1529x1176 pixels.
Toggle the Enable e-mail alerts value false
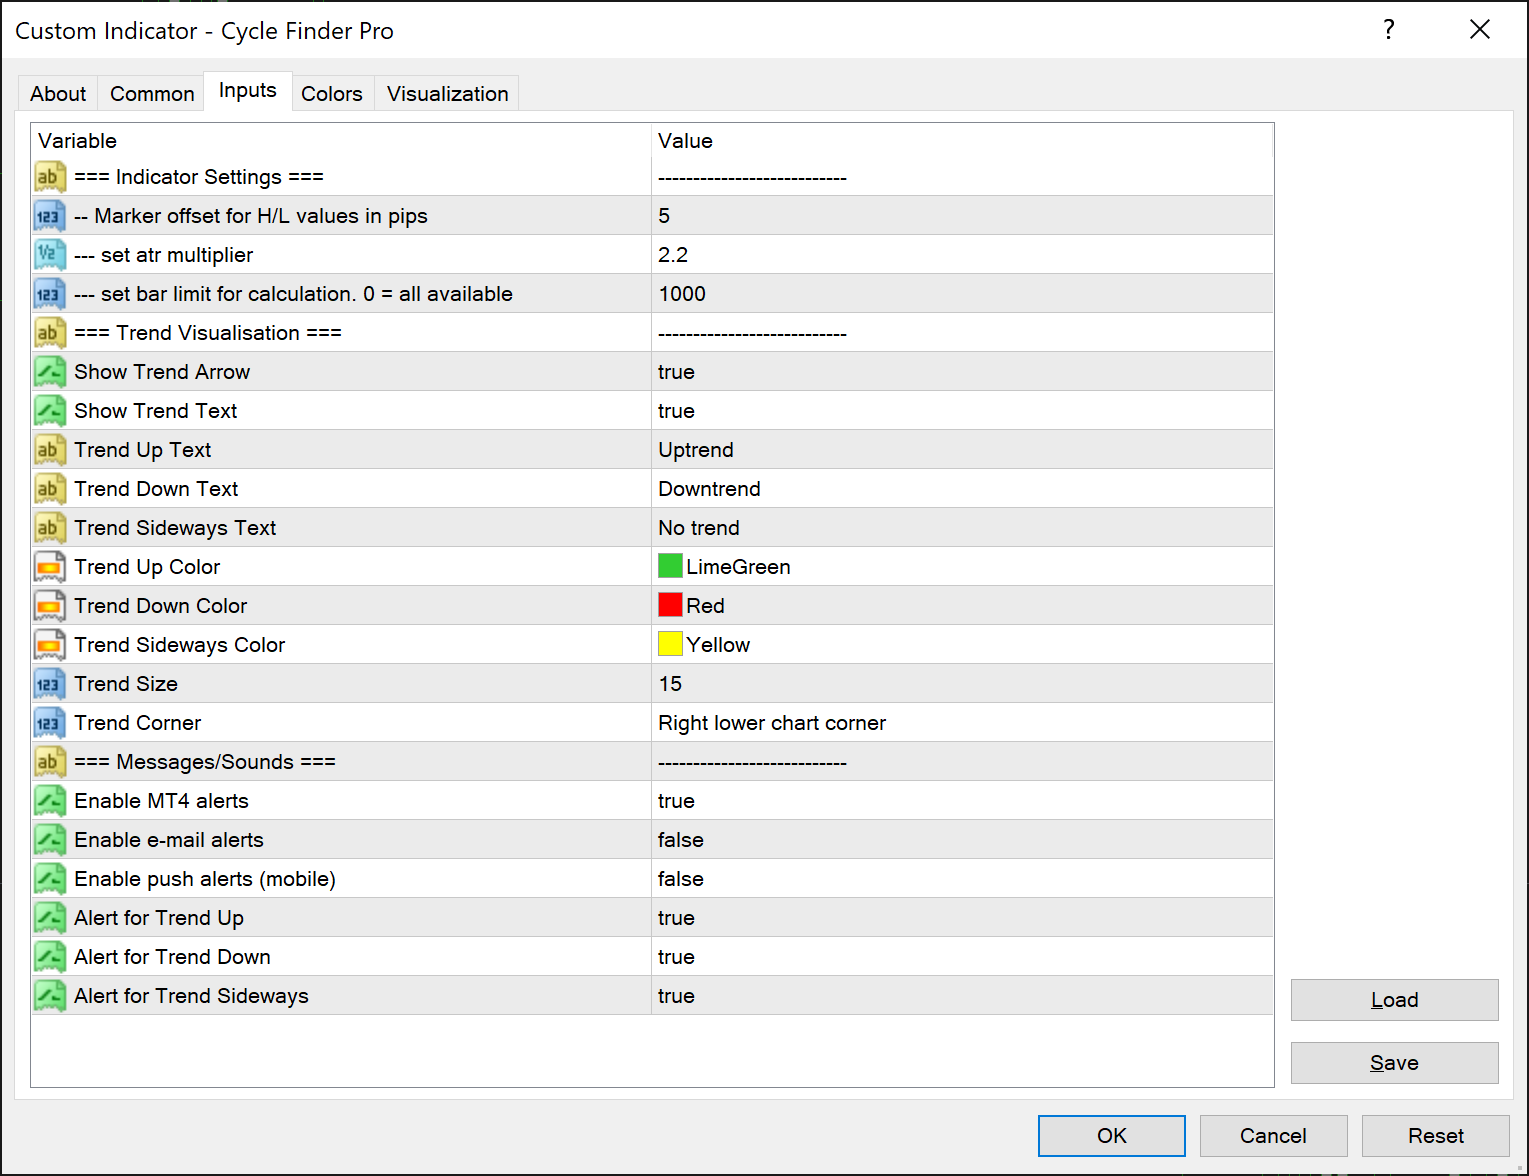[x=962, y=840]
